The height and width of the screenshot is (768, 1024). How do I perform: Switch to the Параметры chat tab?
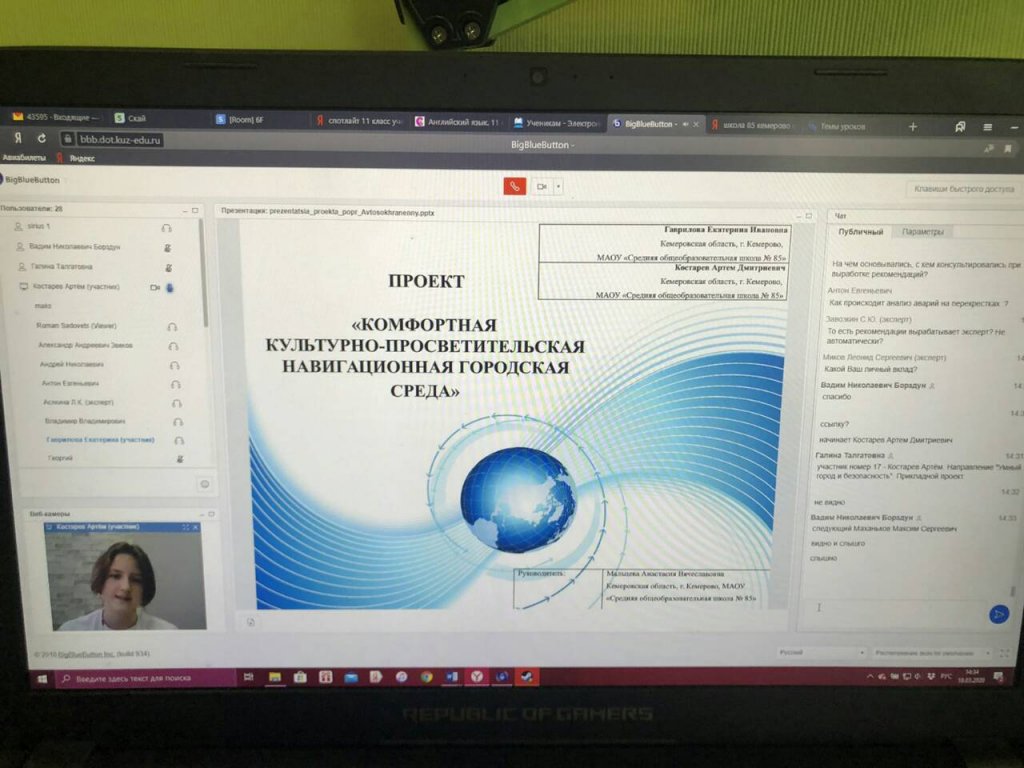point(922,232)
